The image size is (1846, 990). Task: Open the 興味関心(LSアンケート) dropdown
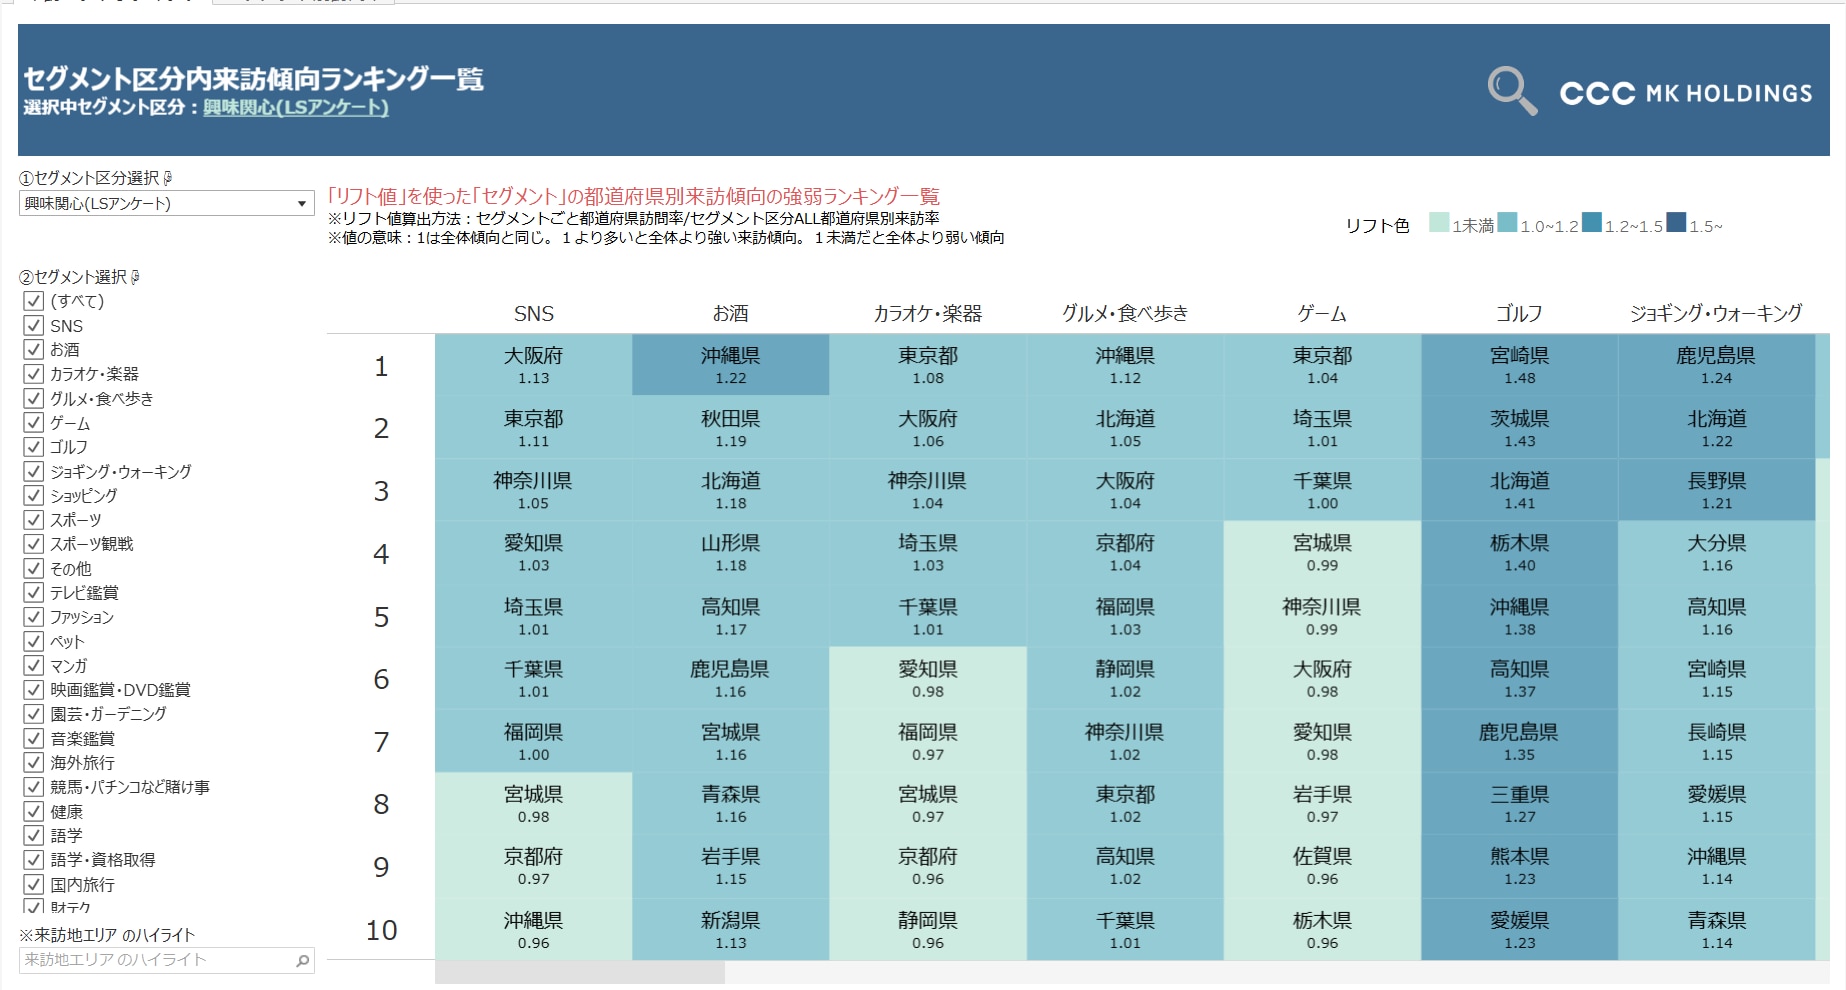tap(166, 203)
